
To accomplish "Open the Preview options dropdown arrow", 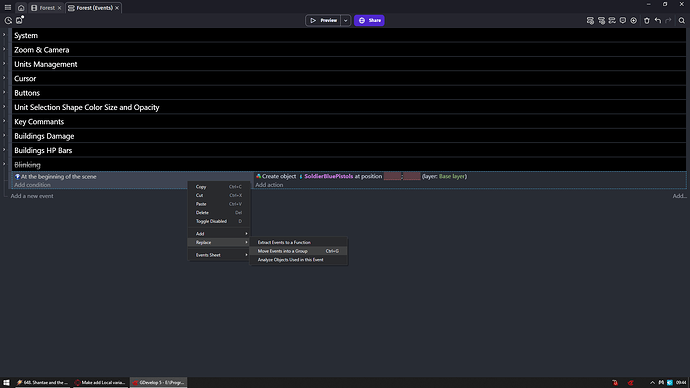I will click(345, 20).
